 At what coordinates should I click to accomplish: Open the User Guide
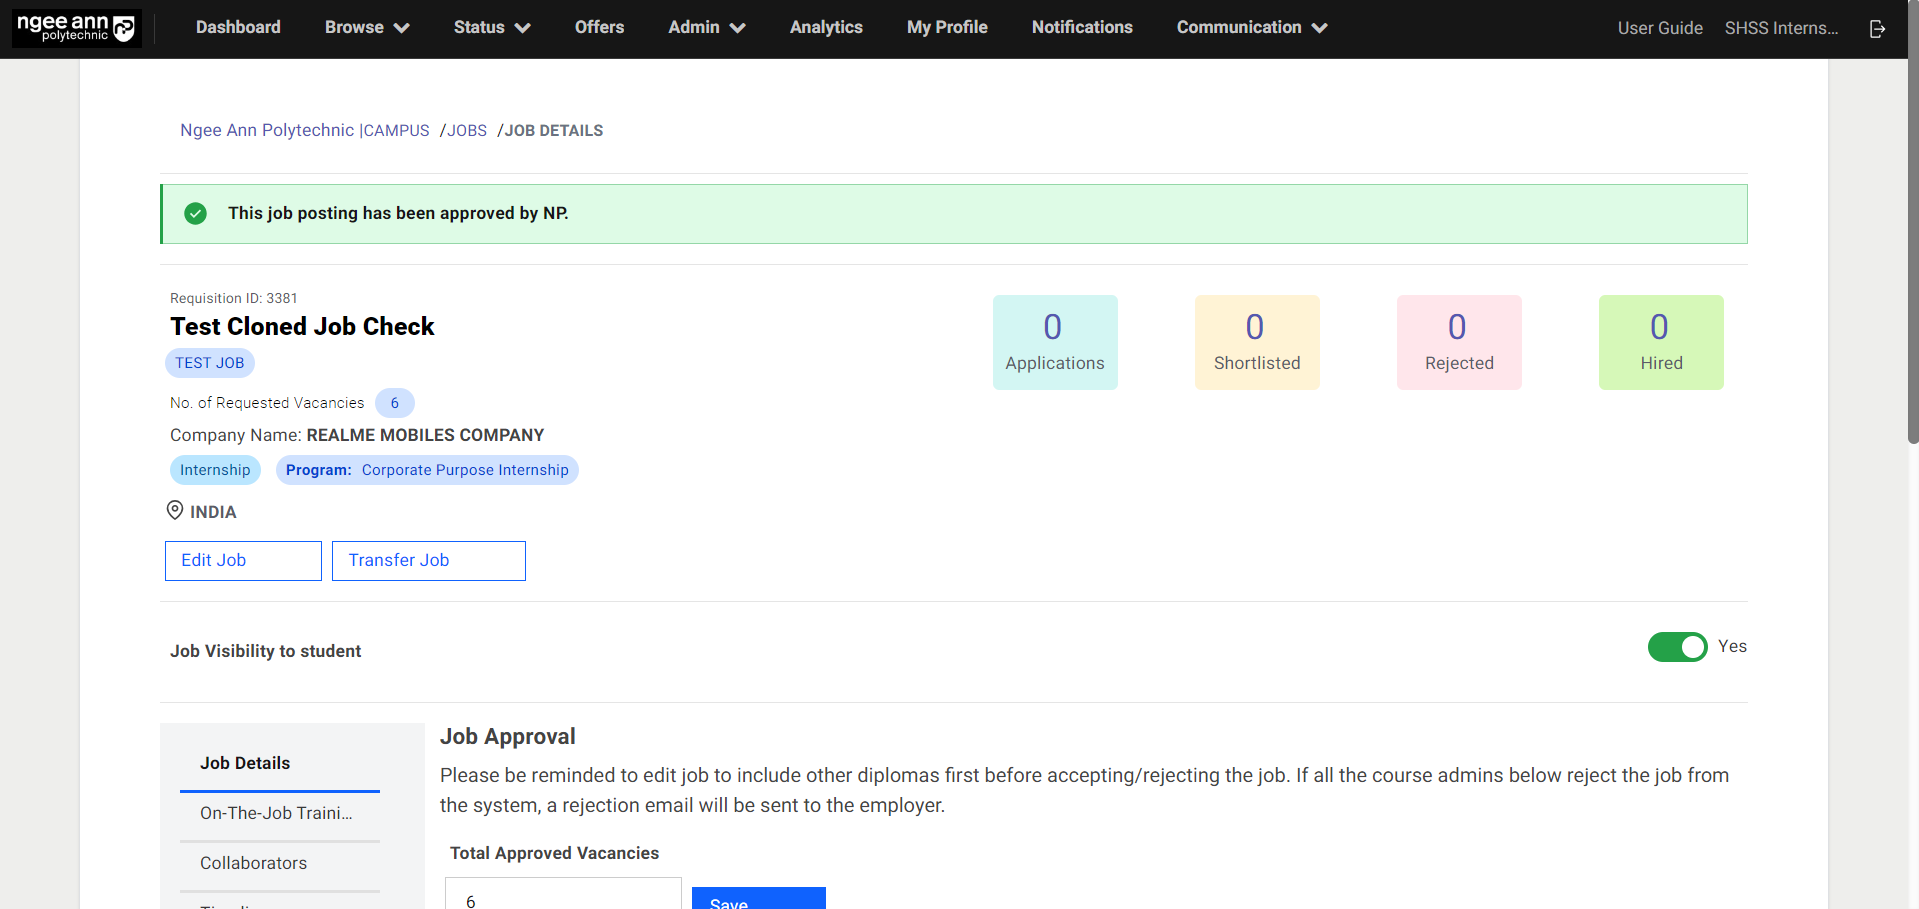[1659, 28]
